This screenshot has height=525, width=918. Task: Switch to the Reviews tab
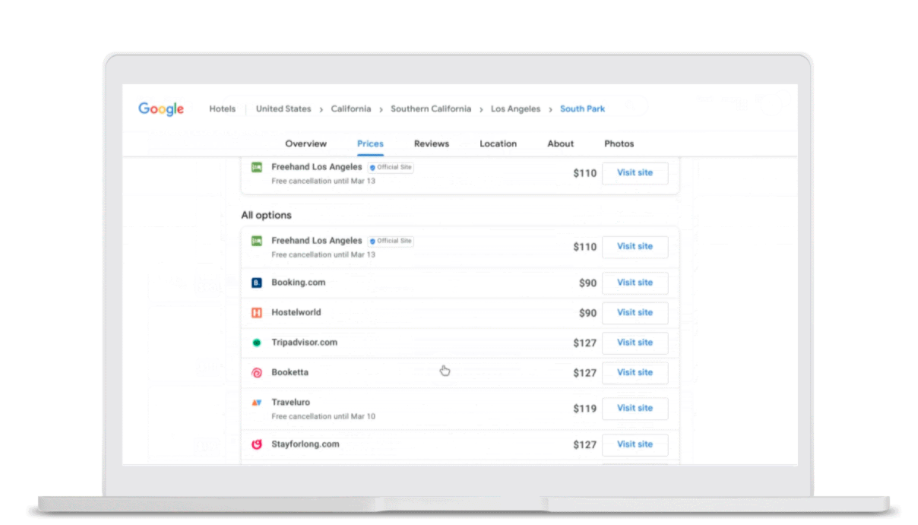point(431,143)
